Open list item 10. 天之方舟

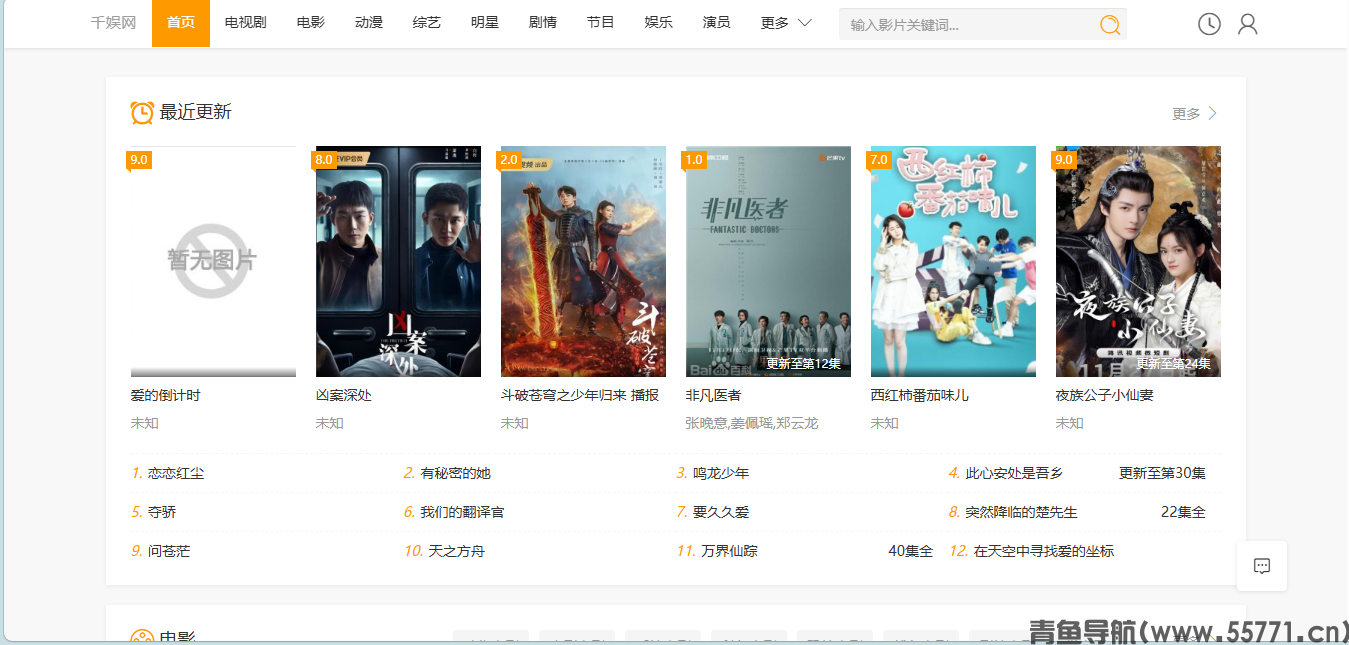(x=445, y=552)
